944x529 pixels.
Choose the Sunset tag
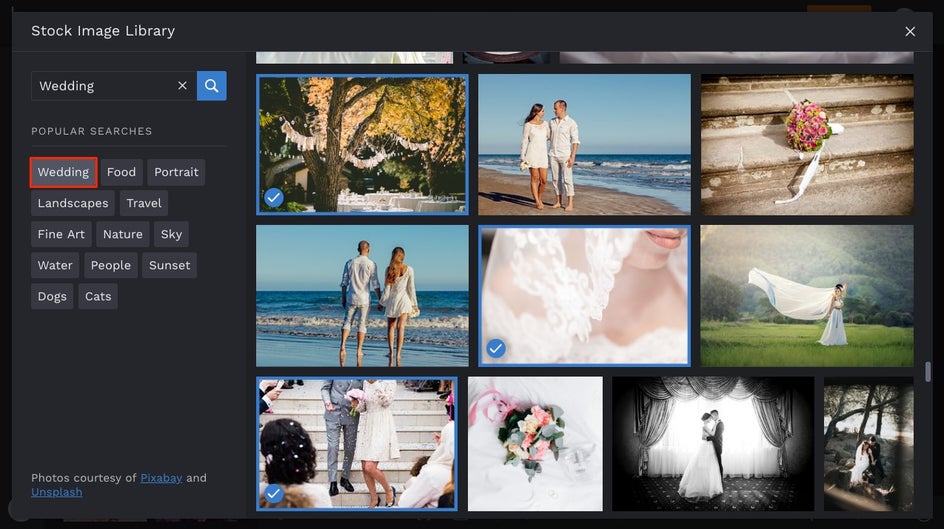tap(170, 265)
